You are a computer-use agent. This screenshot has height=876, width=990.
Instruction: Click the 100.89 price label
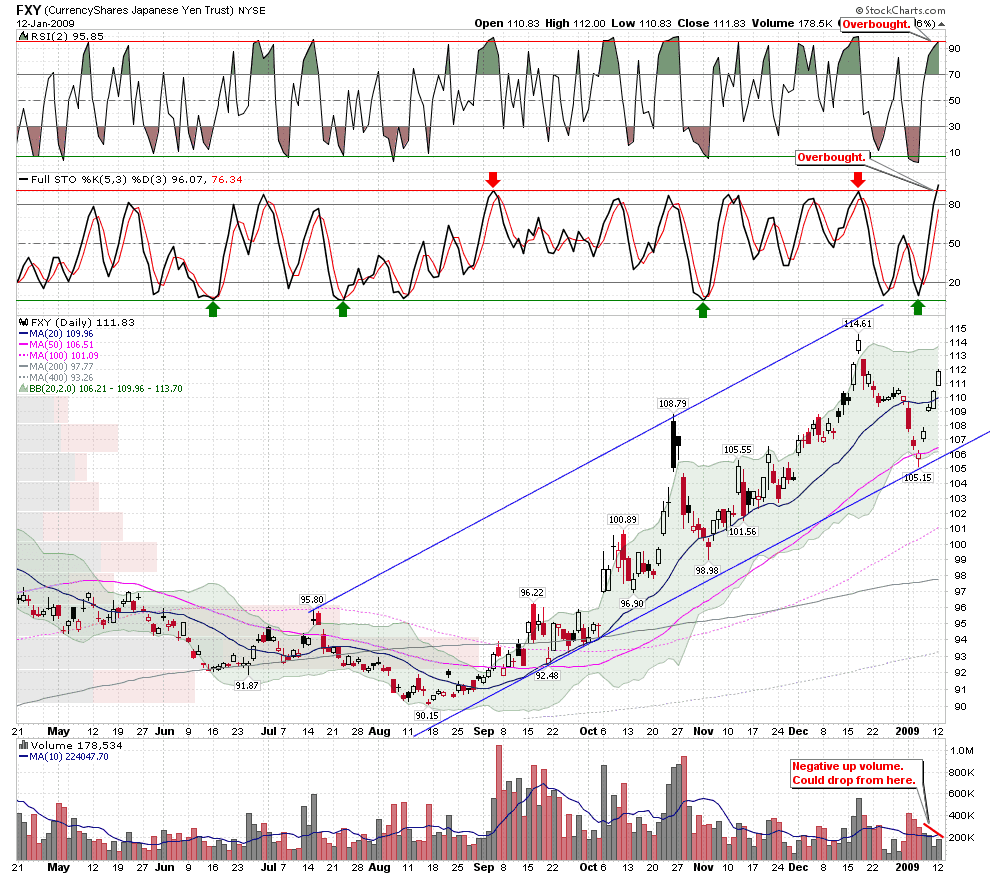[x=623, y=520]
